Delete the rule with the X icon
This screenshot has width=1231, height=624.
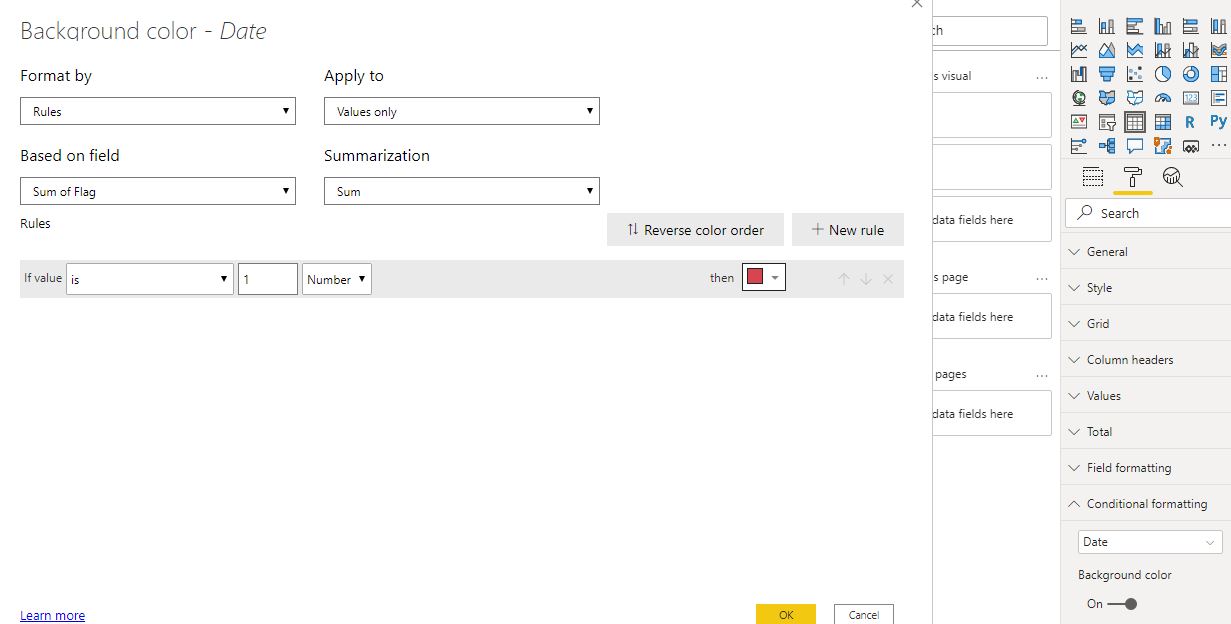pos(888,279)
